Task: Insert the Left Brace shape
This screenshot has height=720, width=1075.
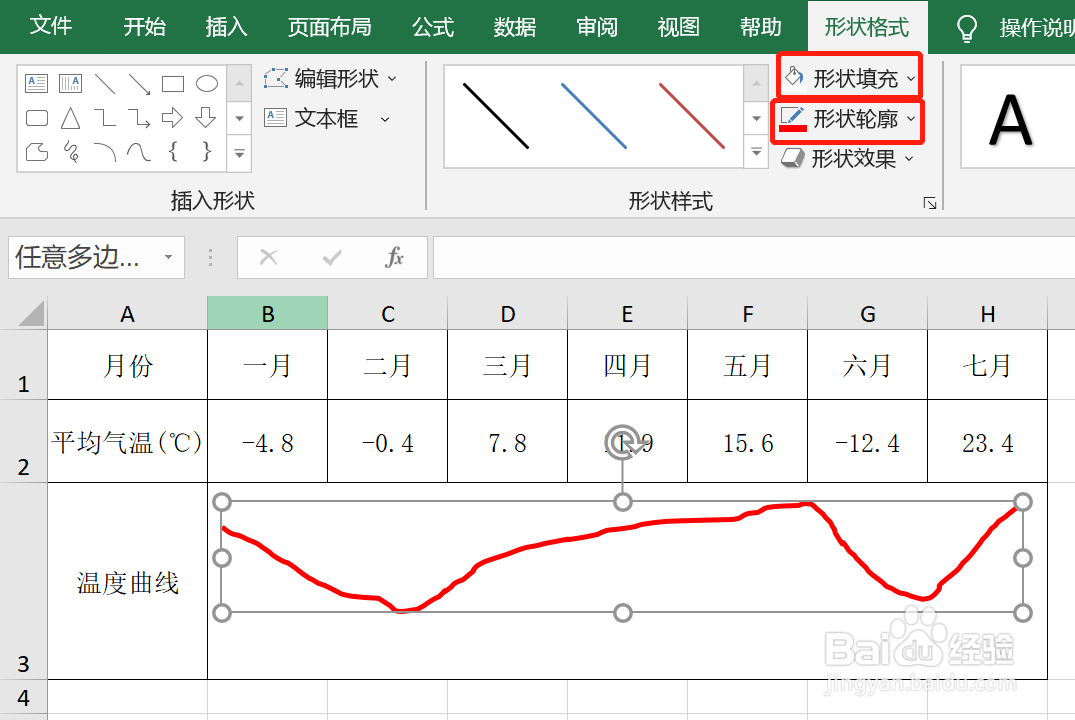Action: tap(173, 152)
